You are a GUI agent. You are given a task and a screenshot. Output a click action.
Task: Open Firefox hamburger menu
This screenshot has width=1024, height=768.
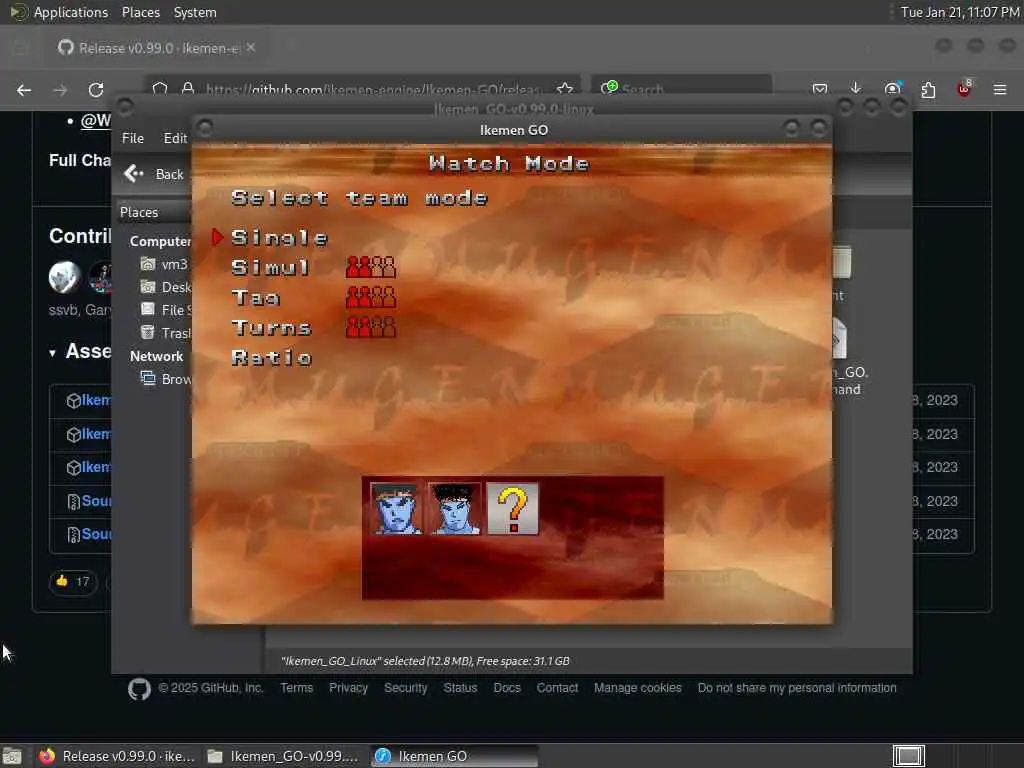tap(1000, 89)
